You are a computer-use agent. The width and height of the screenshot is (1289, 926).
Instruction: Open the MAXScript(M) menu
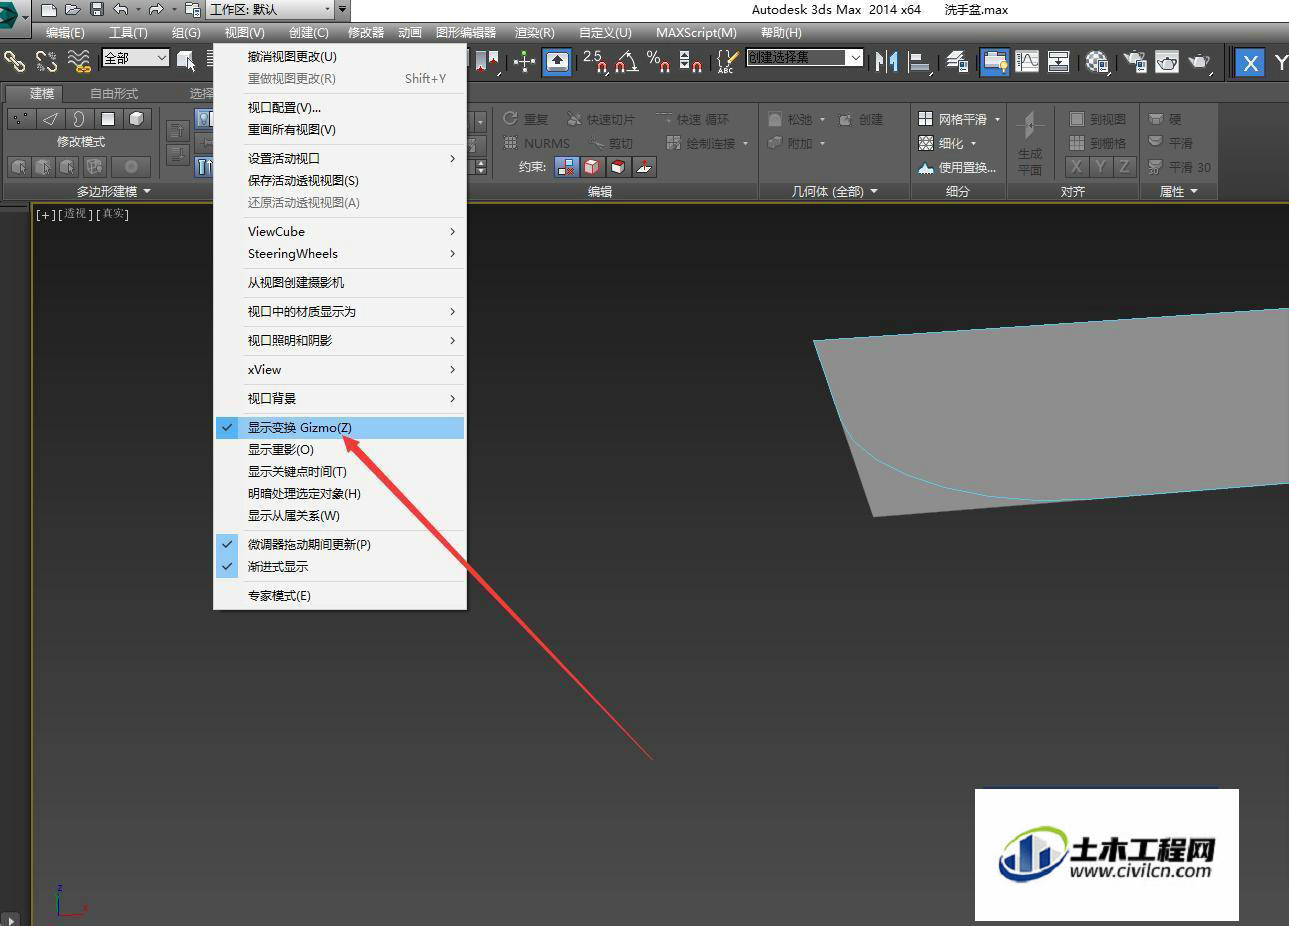coord(696,33)
